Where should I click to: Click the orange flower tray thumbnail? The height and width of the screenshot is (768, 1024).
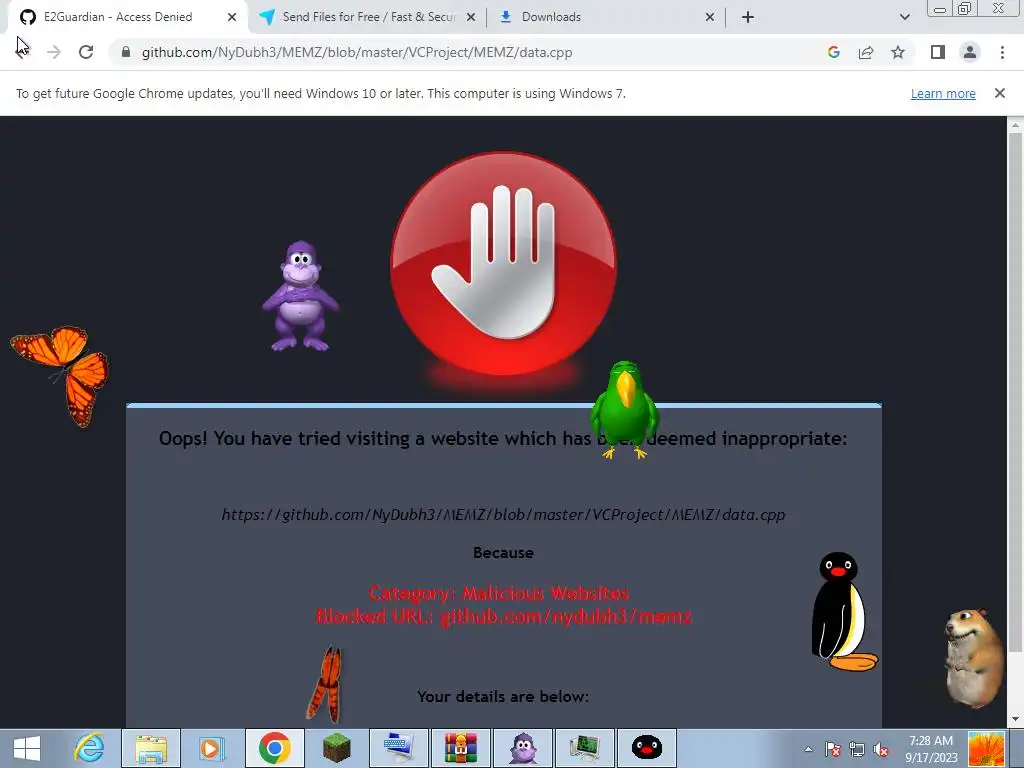(986, 749)
